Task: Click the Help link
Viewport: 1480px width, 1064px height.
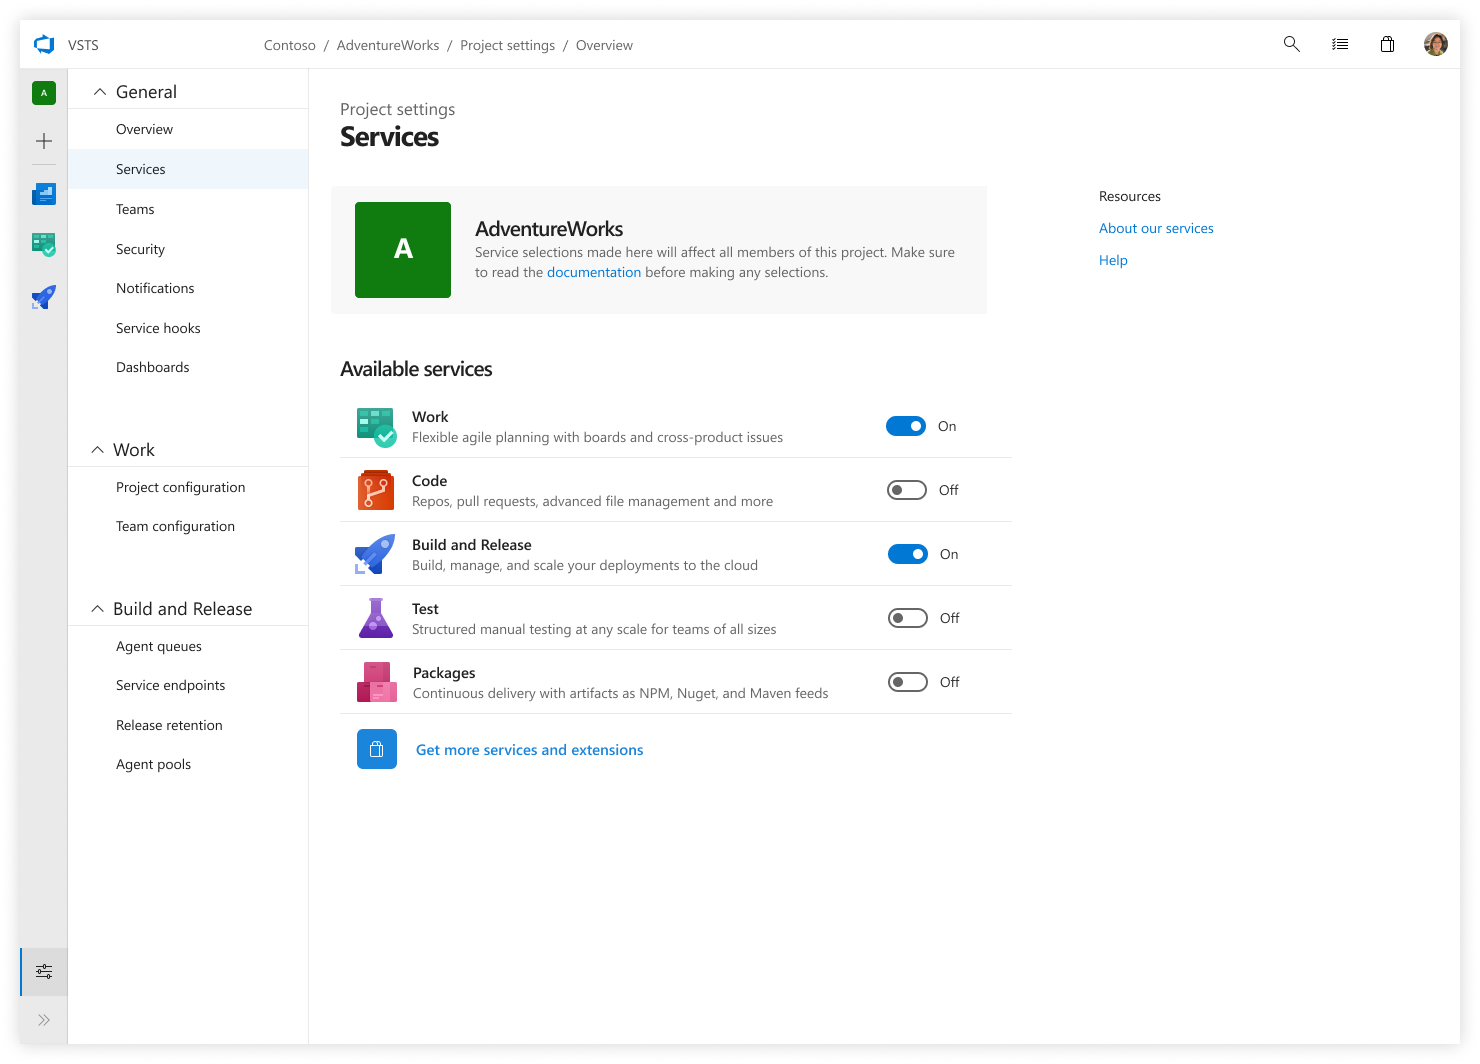Action: [x=1113, y=260]
